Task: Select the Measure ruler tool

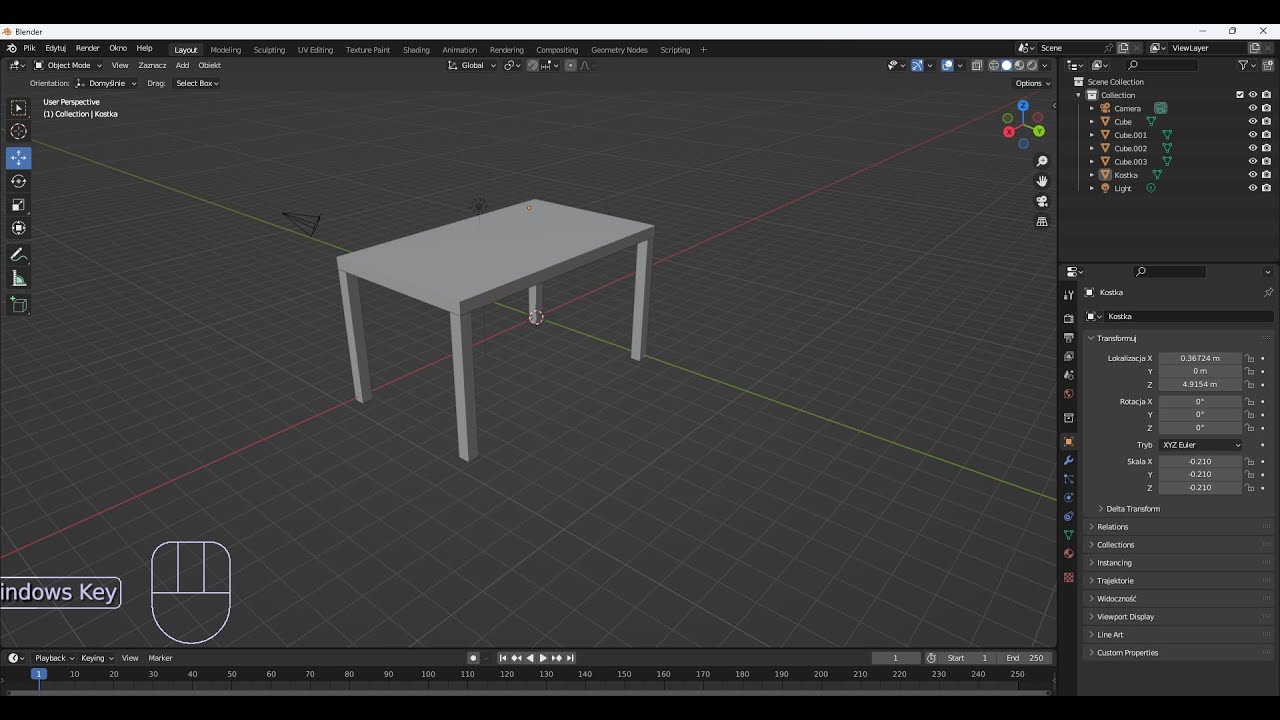Action: coord(19,279)
